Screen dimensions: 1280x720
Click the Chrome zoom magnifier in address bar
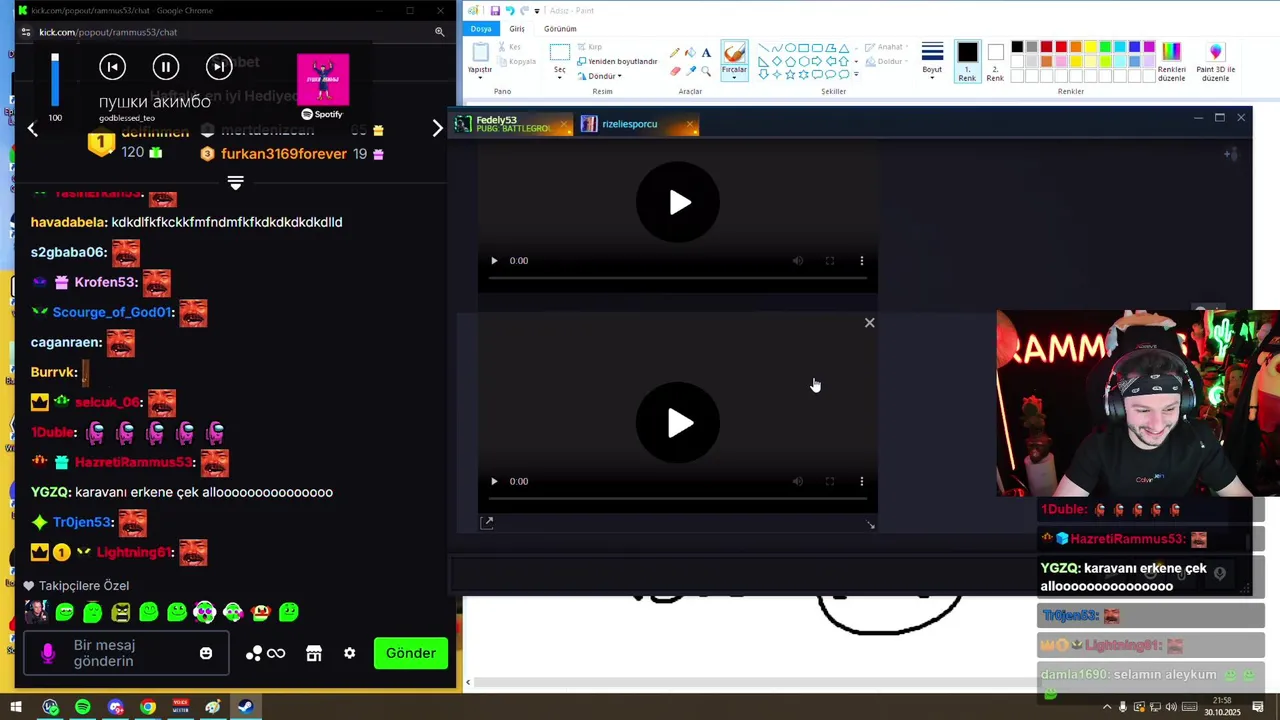click(x=439, y=32)
